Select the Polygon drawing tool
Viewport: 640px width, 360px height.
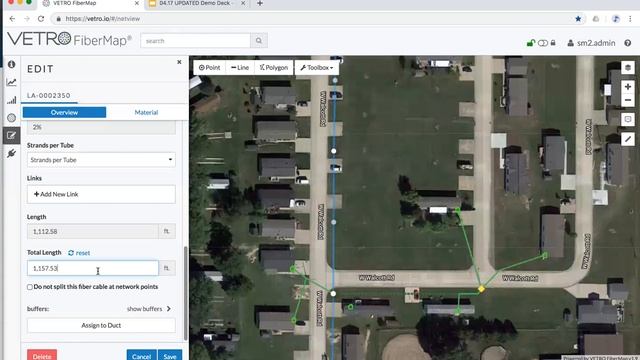[274, 67]
